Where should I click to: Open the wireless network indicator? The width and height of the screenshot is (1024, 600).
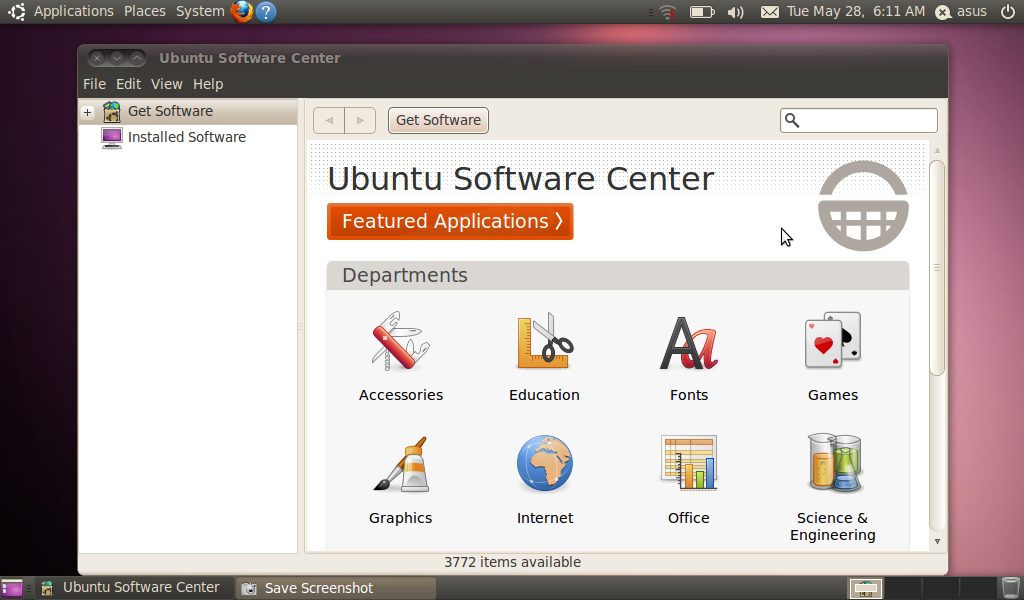click(667, 12)
